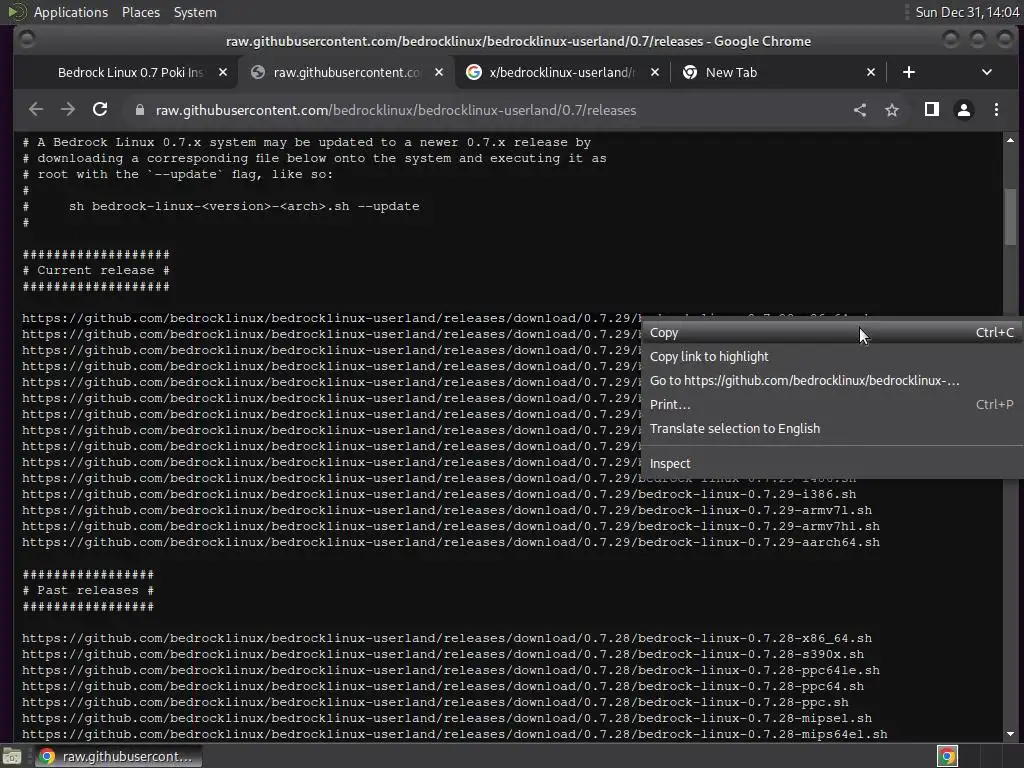Click the 0.7.28-ppc64le.sh URL line

(451, 670)
